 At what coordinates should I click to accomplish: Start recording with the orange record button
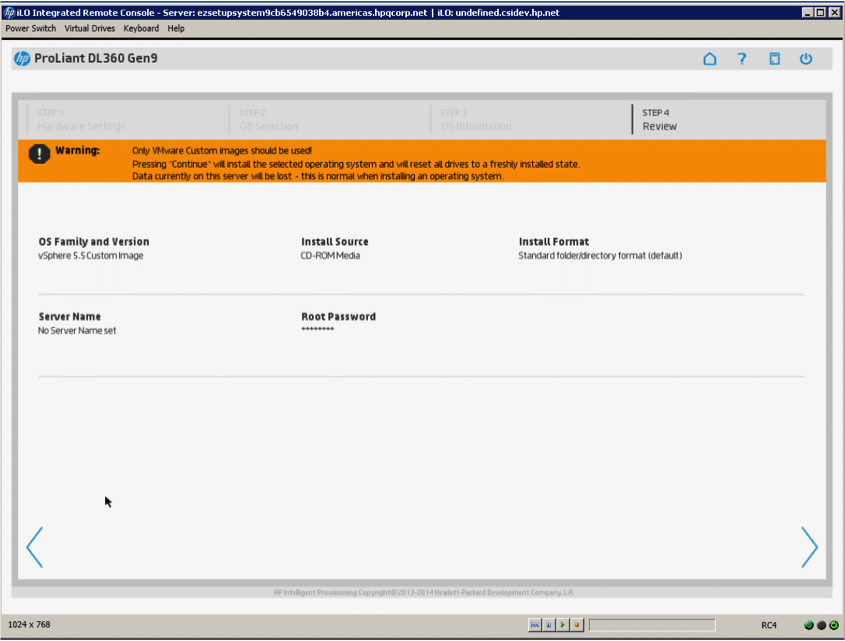coord(577,625)
